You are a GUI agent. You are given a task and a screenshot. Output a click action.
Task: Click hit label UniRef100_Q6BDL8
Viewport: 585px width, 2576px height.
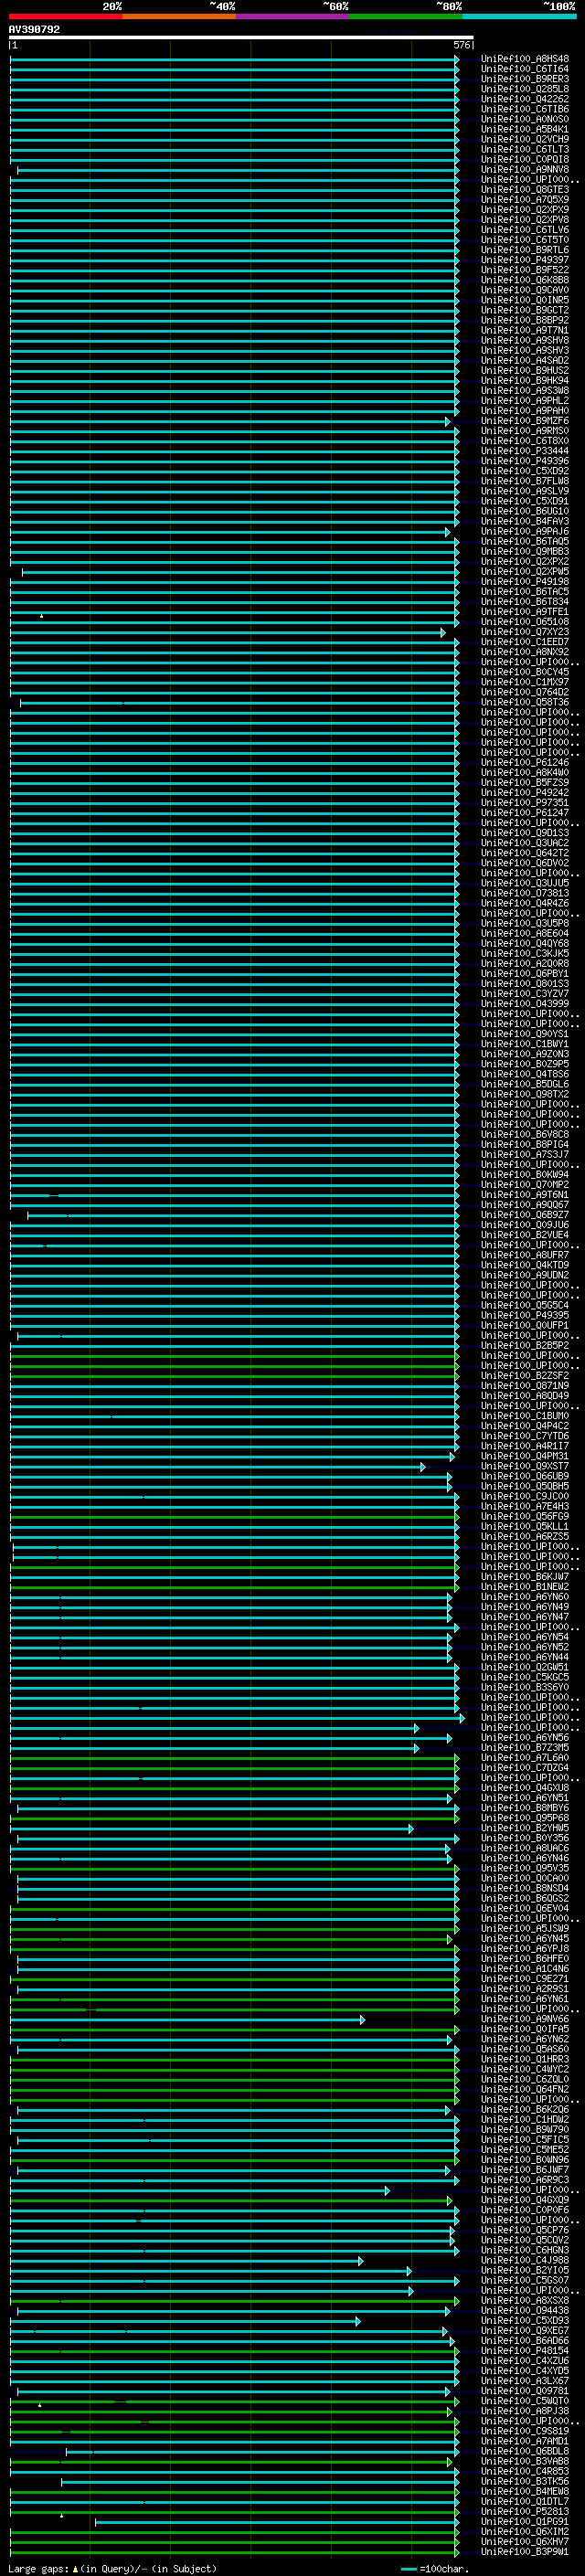point(525,2451)
